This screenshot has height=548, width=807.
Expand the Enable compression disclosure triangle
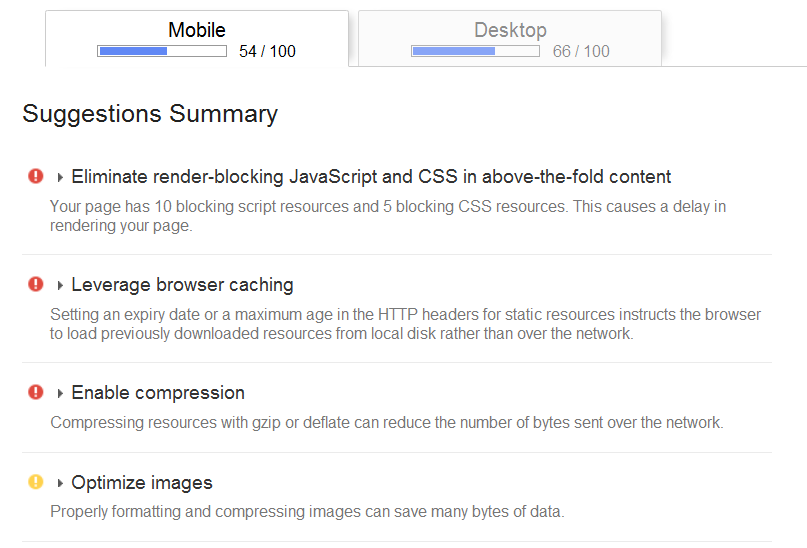click(60, 393)
